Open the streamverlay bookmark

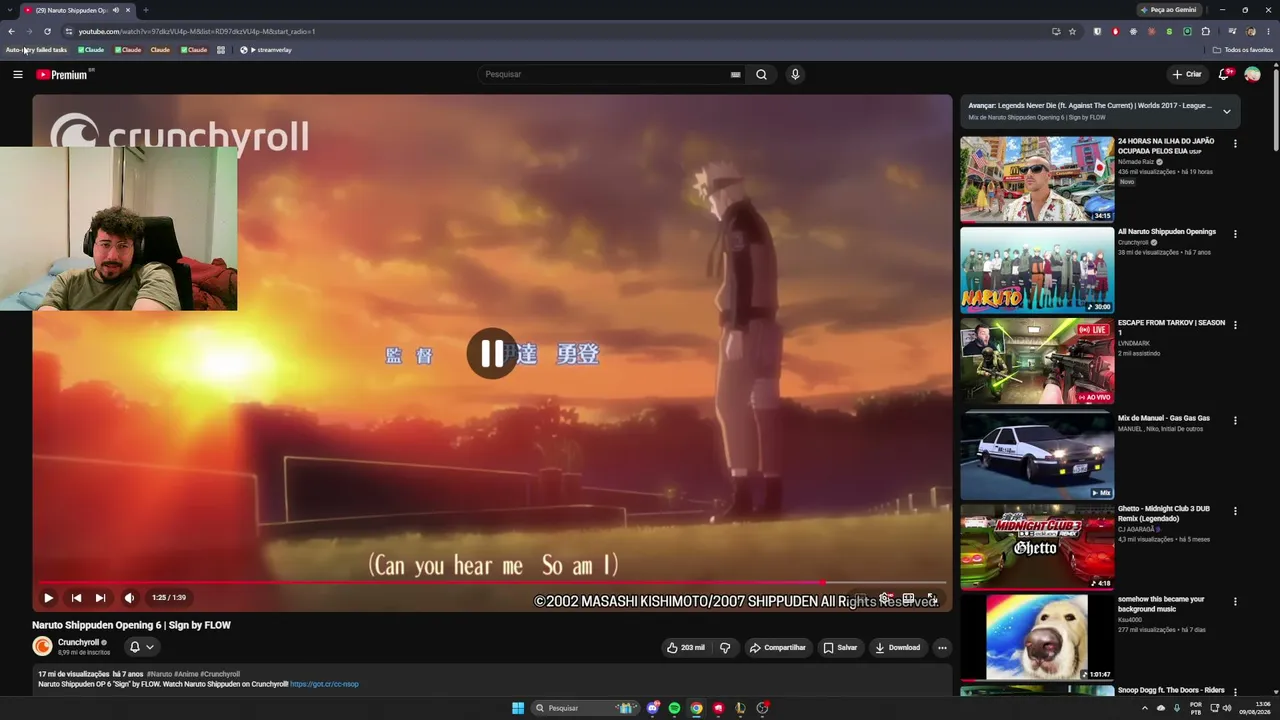click(x=266, y=50)
